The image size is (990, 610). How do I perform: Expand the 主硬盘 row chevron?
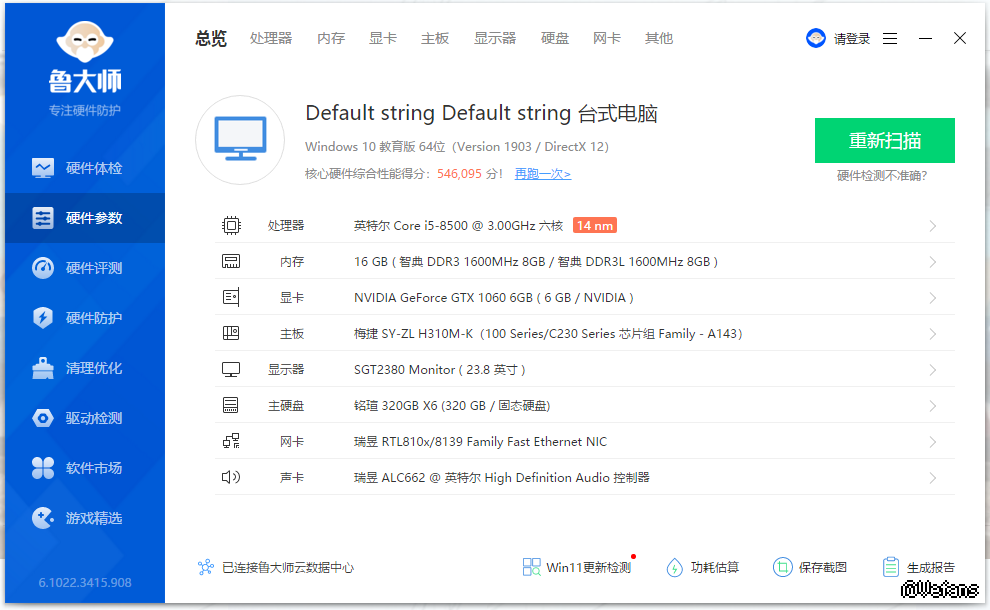pyautogui.click(x=932, y=406)
